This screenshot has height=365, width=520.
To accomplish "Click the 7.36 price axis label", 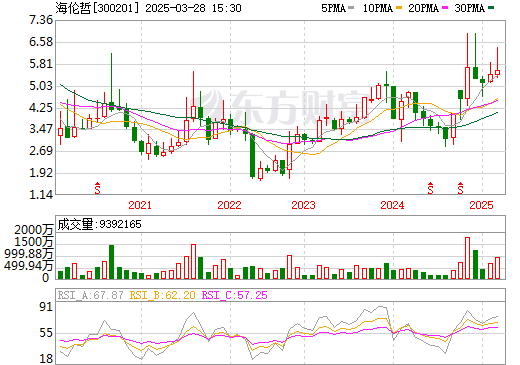I will coord(41,20).
